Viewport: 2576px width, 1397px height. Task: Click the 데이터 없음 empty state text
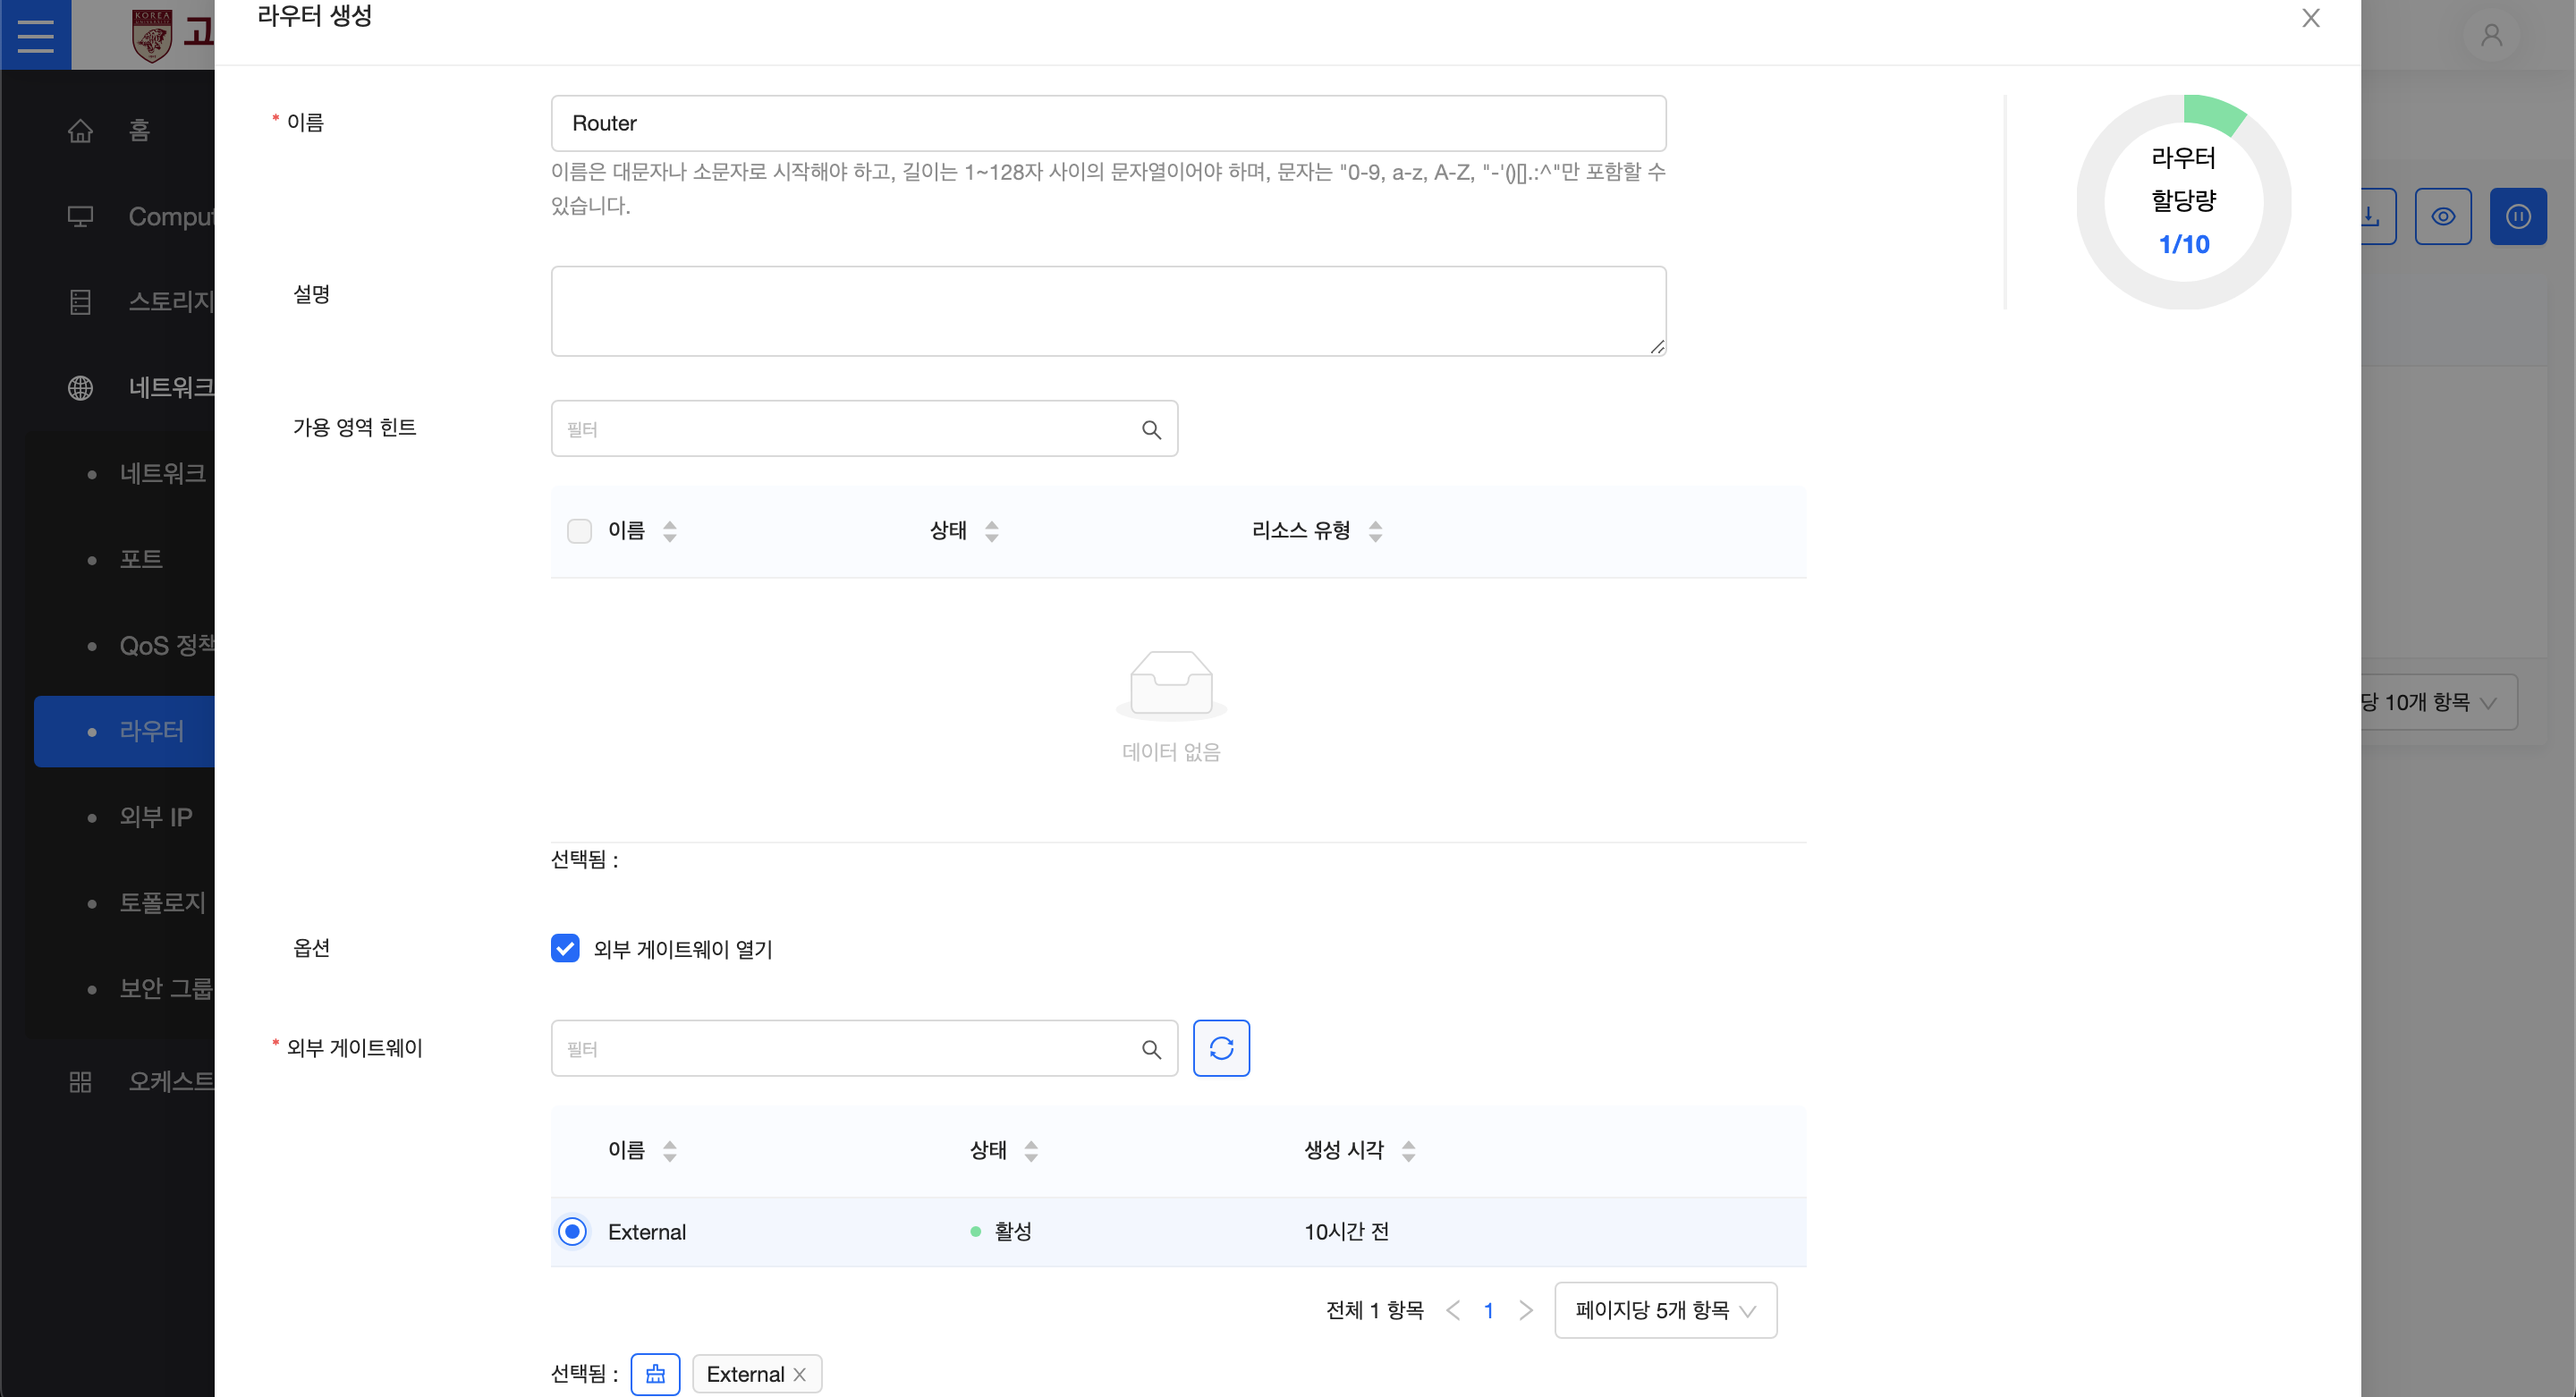tap(1171, 752)
